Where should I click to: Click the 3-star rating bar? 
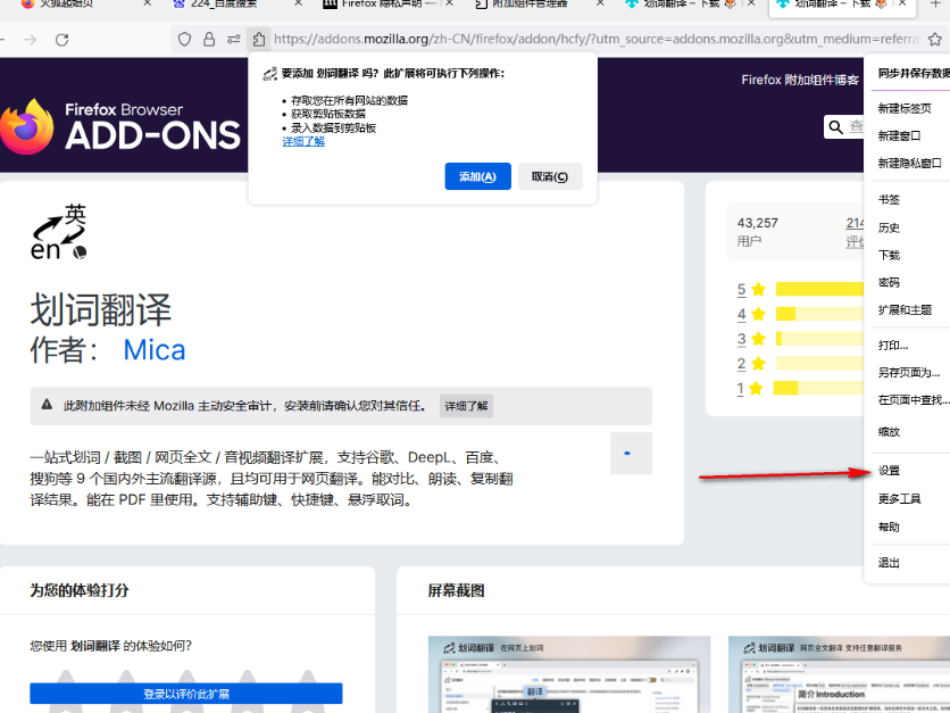[x=820, y=339]
